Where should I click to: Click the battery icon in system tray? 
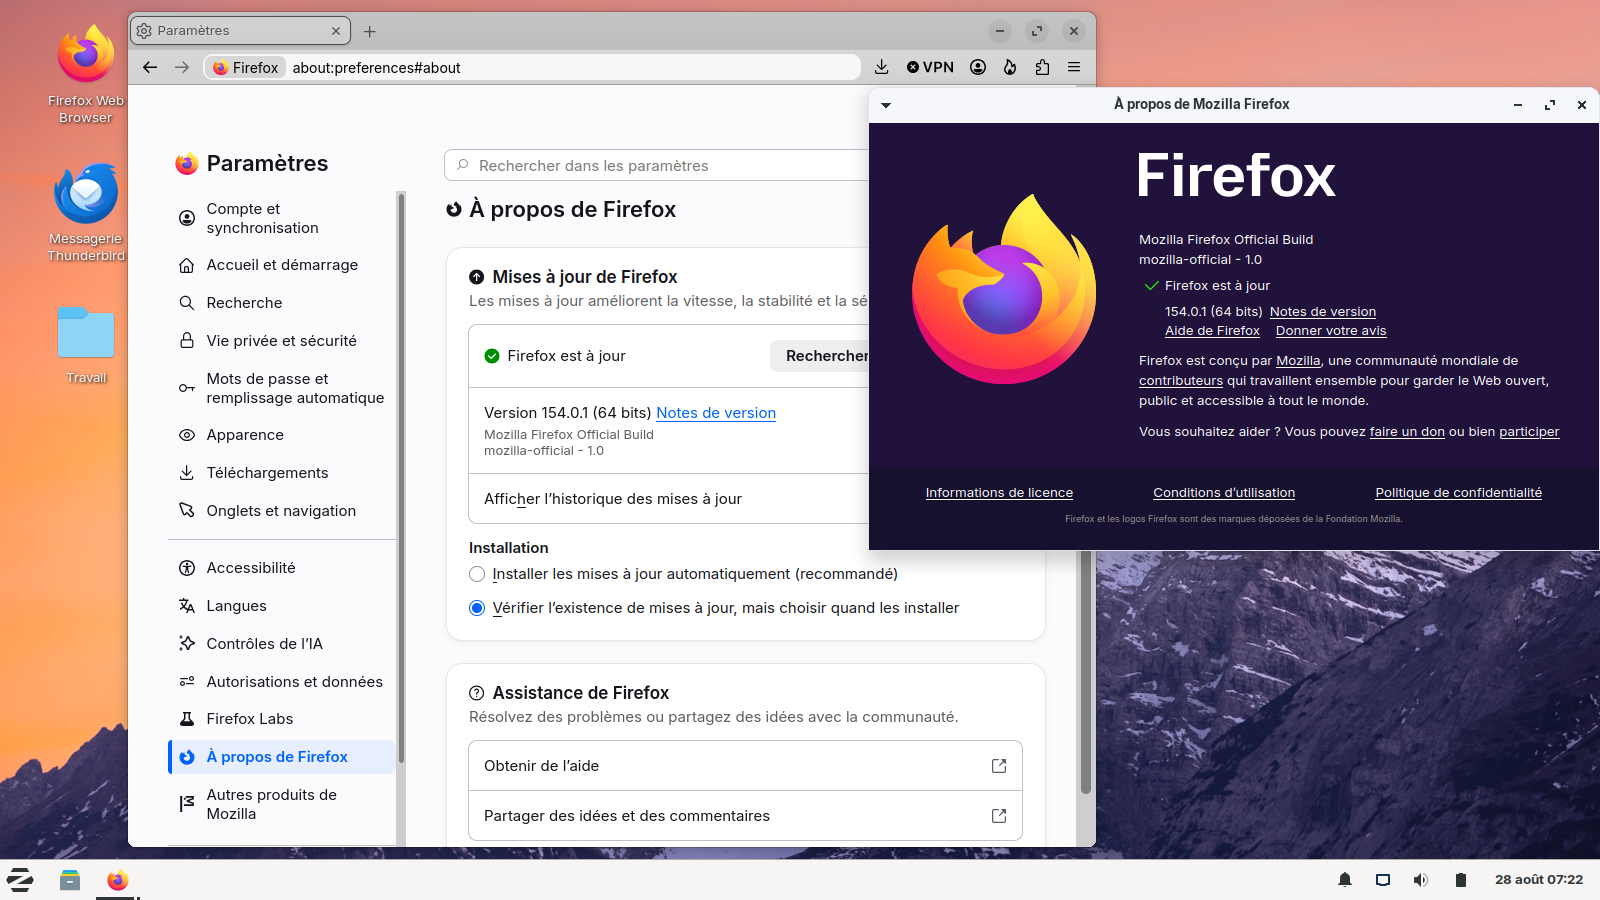point(1460,880)
